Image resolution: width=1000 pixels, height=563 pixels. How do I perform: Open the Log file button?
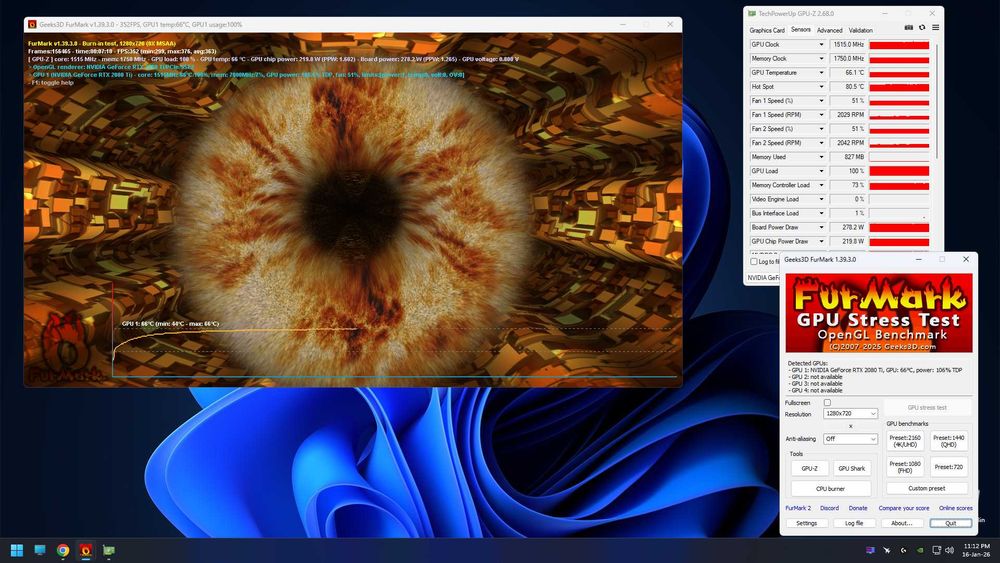coord(854,523)
